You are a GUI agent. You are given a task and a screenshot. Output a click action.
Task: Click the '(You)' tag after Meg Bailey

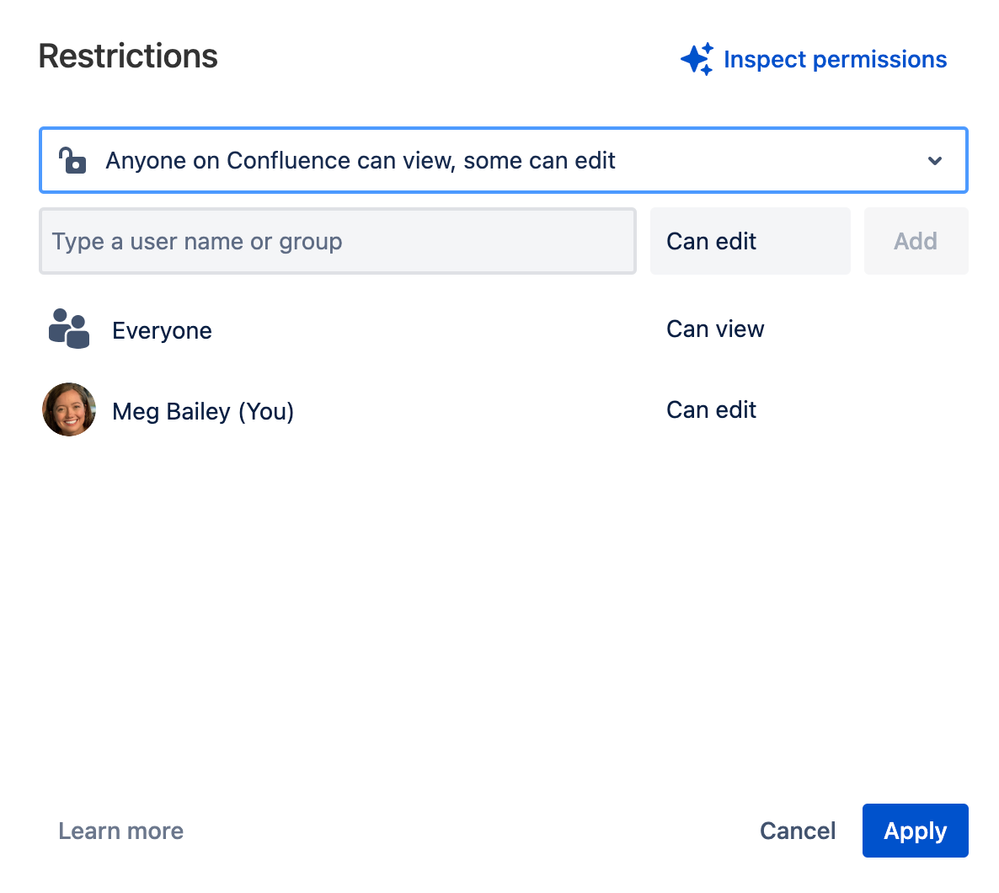[266, 411]
